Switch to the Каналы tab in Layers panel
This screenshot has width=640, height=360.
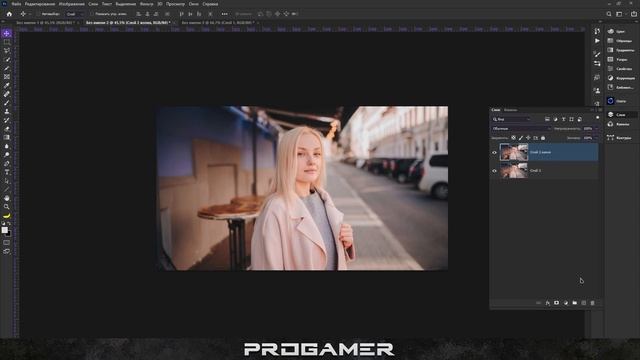pos(510,110)
